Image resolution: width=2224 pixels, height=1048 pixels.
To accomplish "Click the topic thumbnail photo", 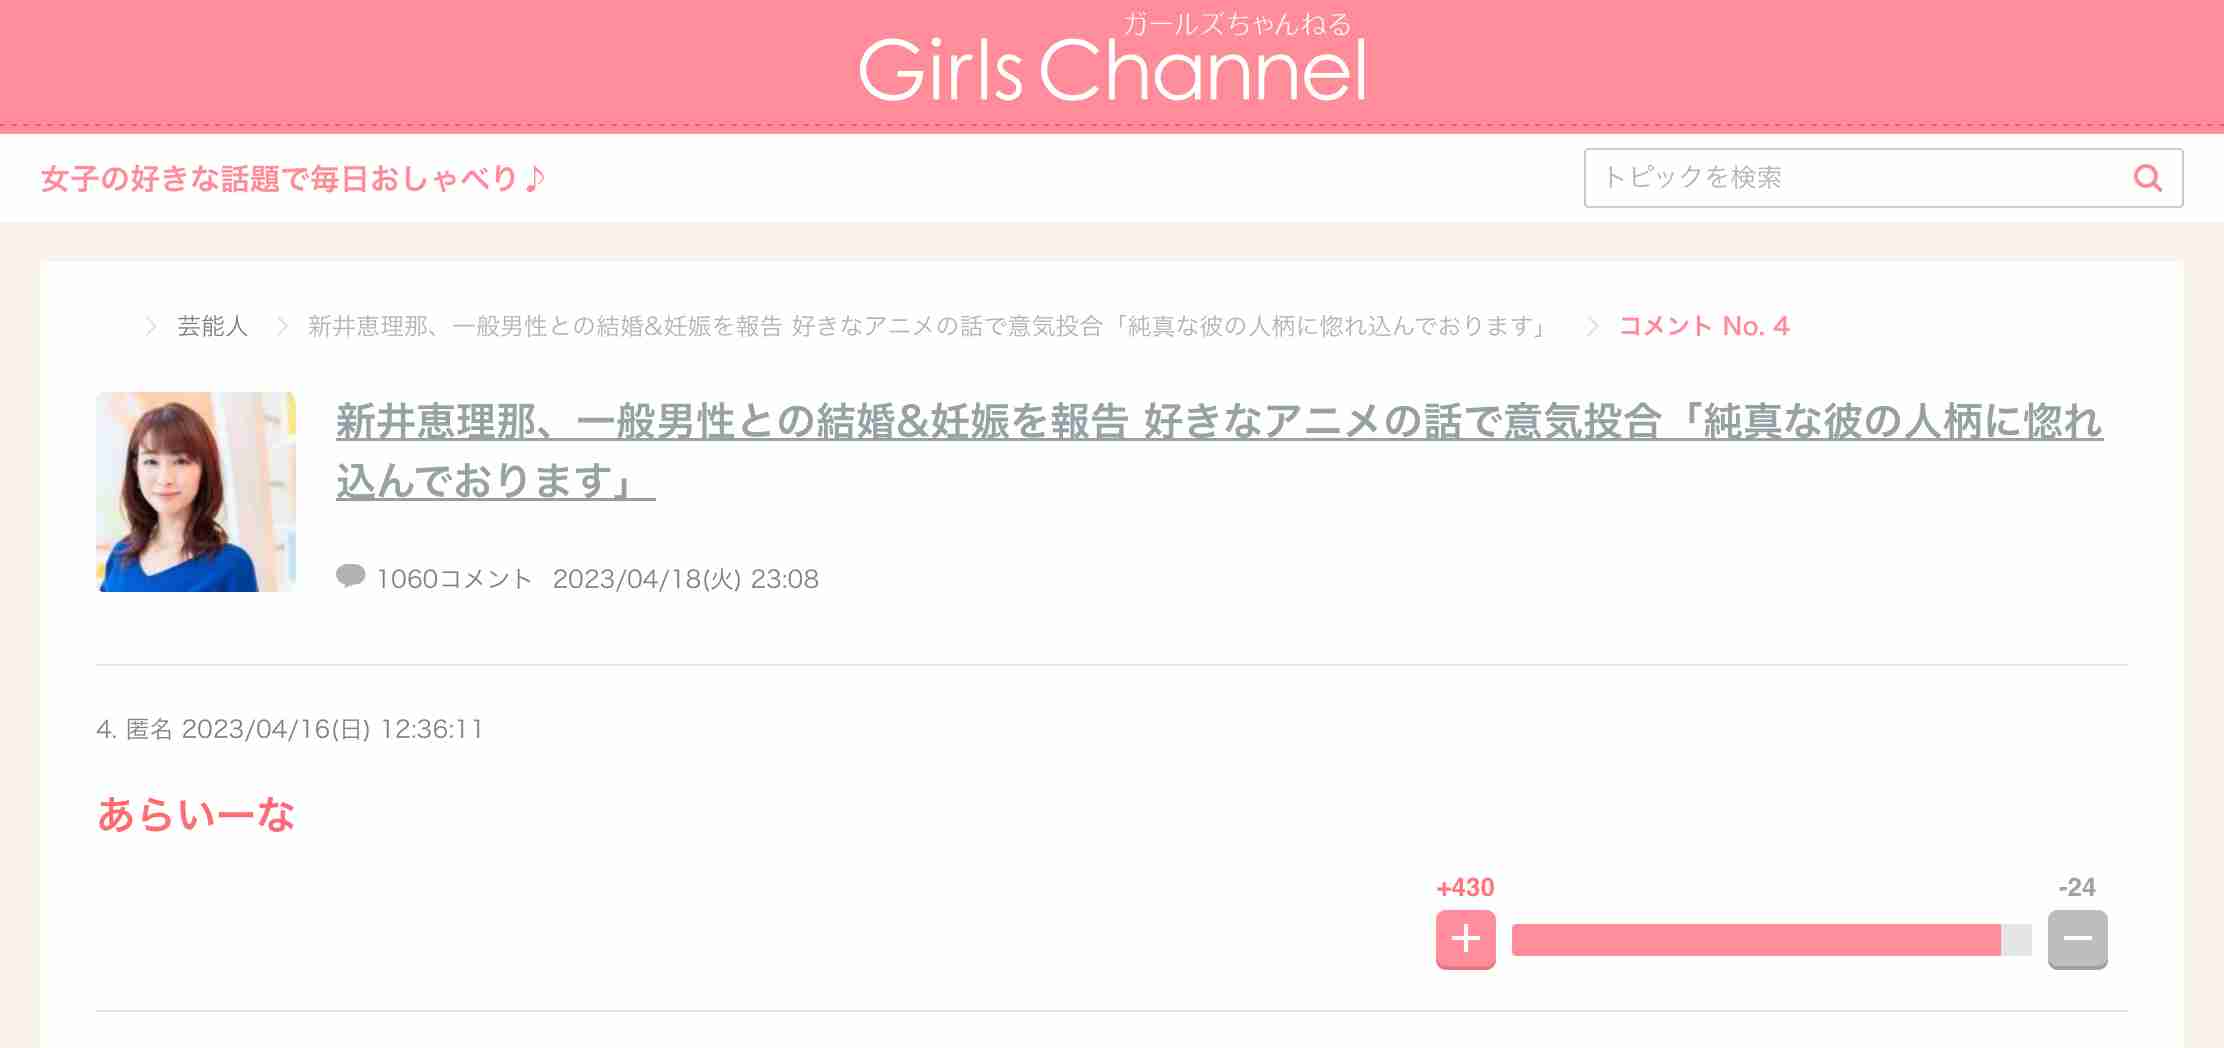I will pyautogui.click(x=196, y=492).
